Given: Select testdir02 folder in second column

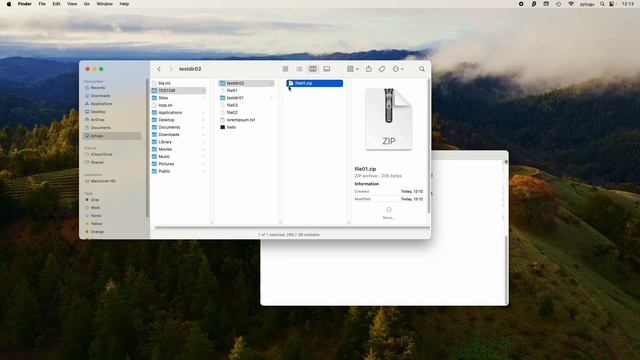Looking at the screenshot, I should click(247, 83).
